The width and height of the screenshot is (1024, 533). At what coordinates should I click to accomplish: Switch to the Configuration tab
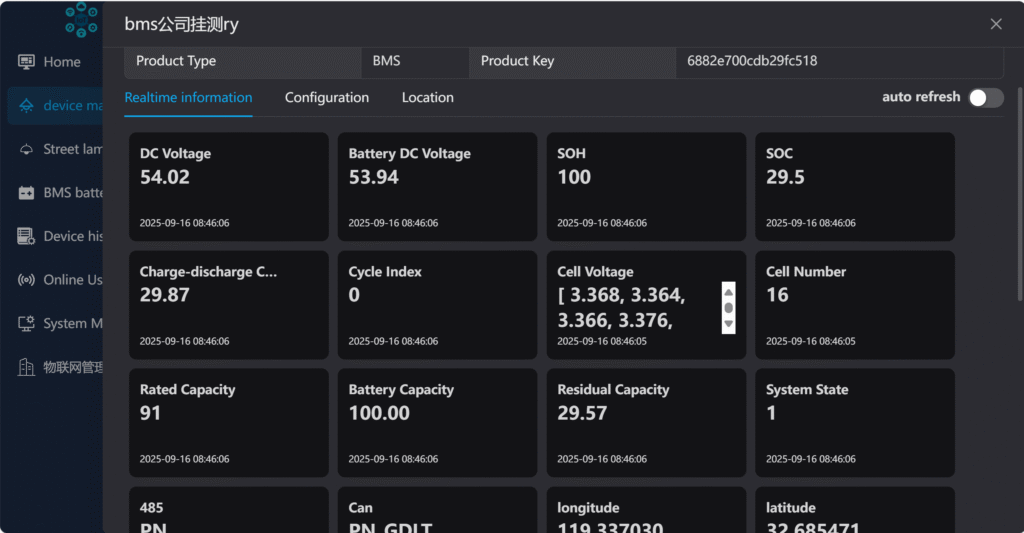coord(327,98)
